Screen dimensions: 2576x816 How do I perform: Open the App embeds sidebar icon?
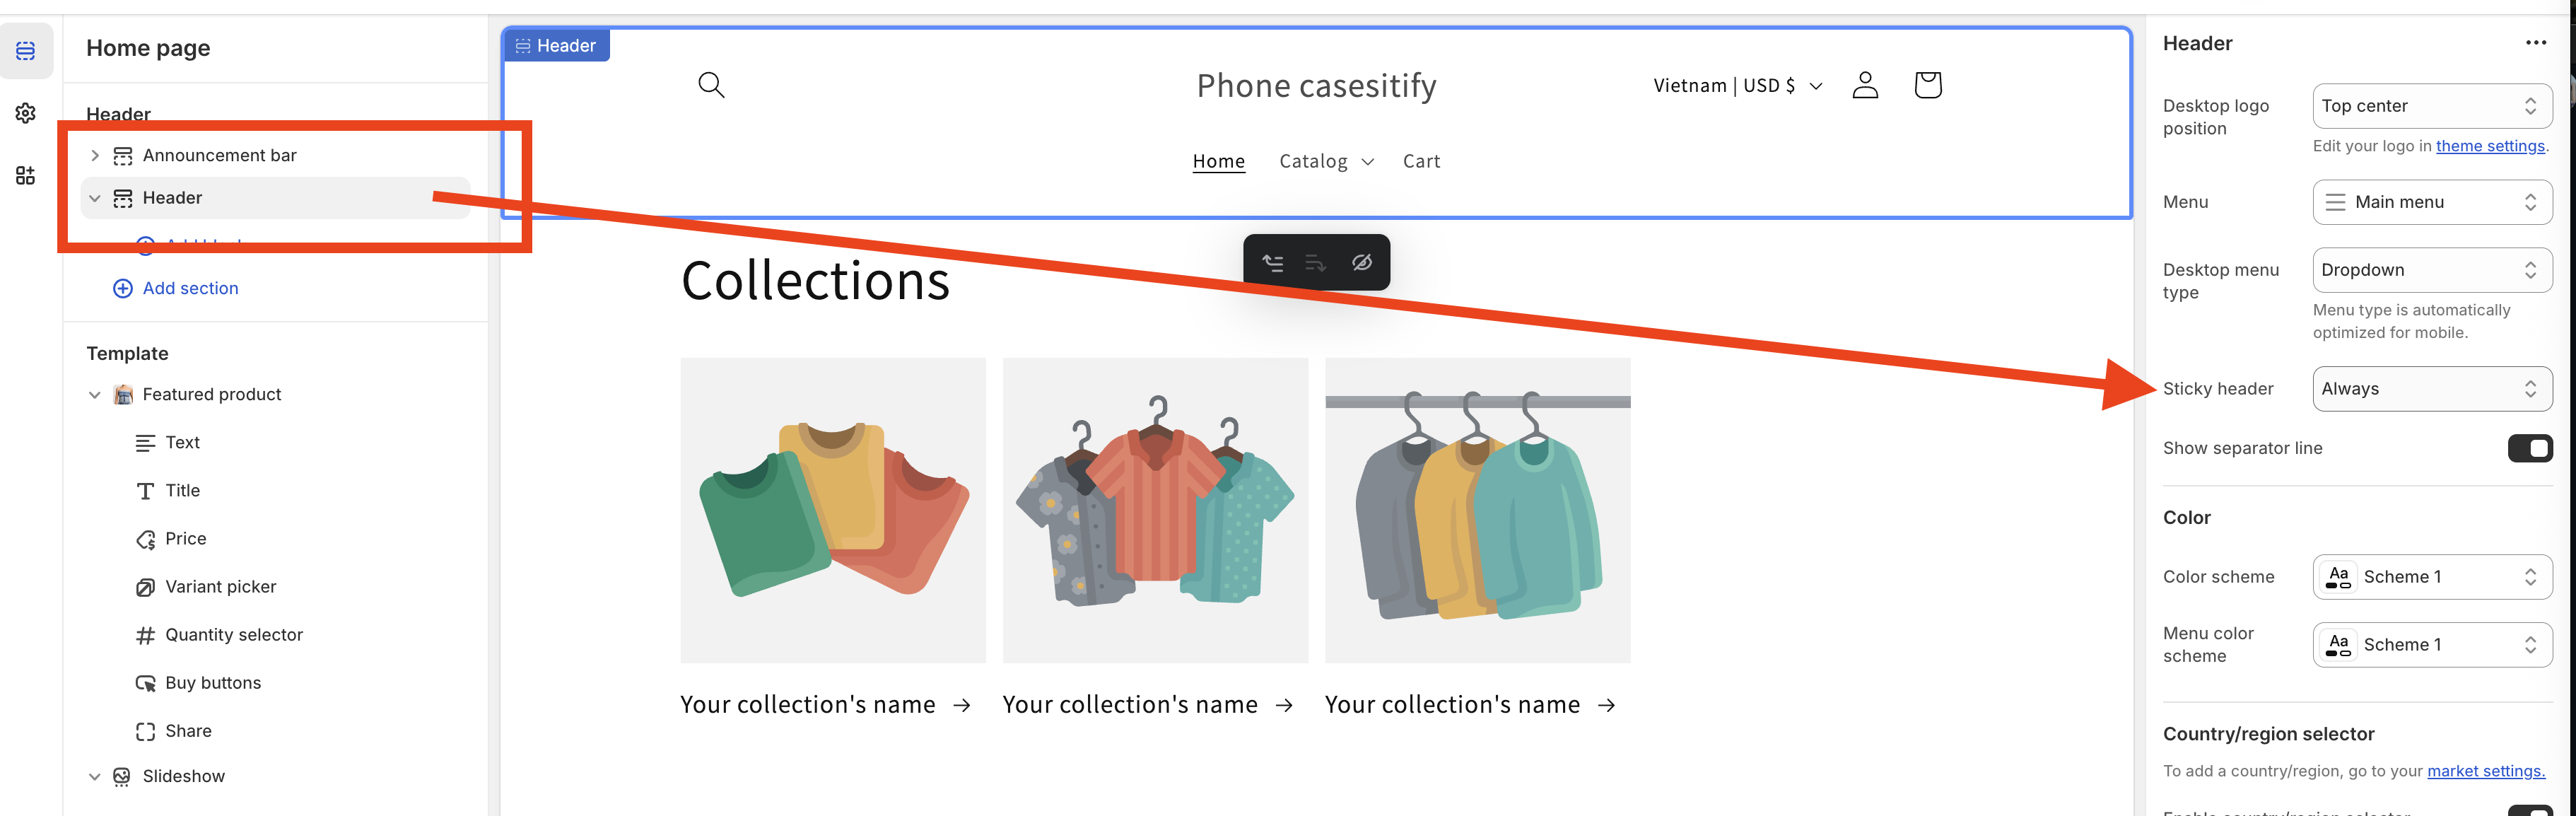(x=26, y=176)
